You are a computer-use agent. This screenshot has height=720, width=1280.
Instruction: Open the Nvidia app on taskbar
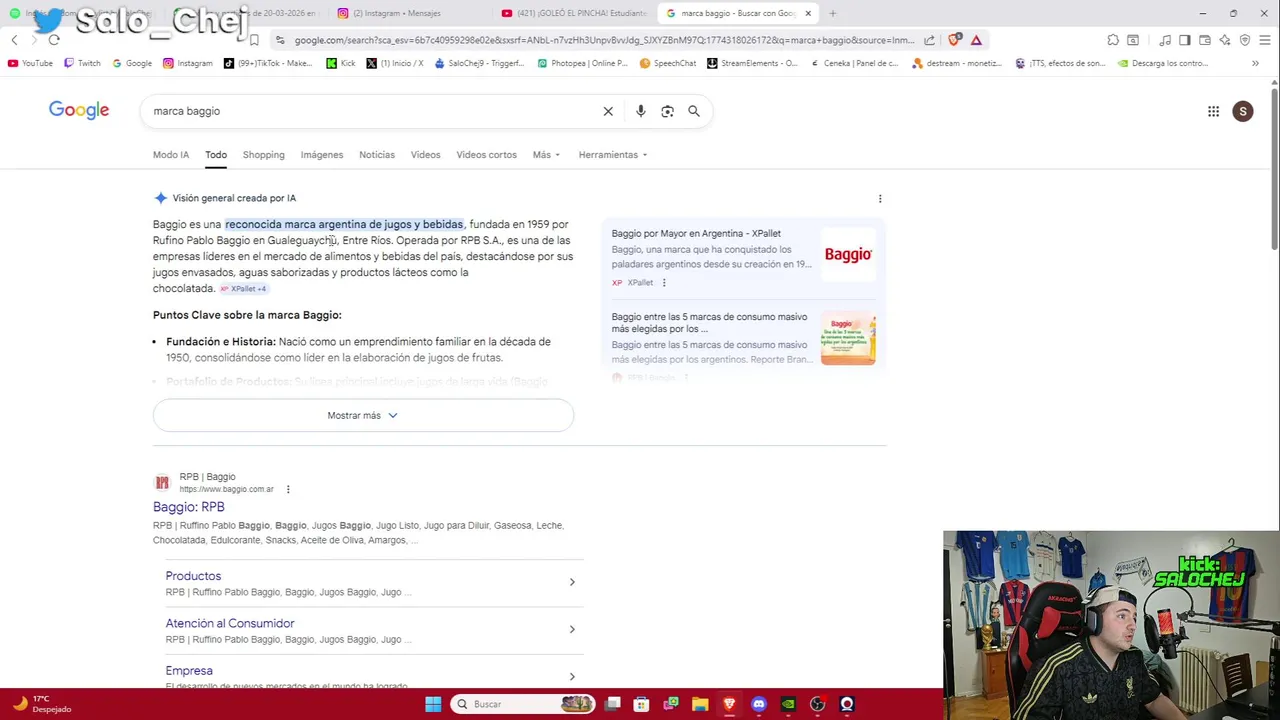click(x=788, y=704)
